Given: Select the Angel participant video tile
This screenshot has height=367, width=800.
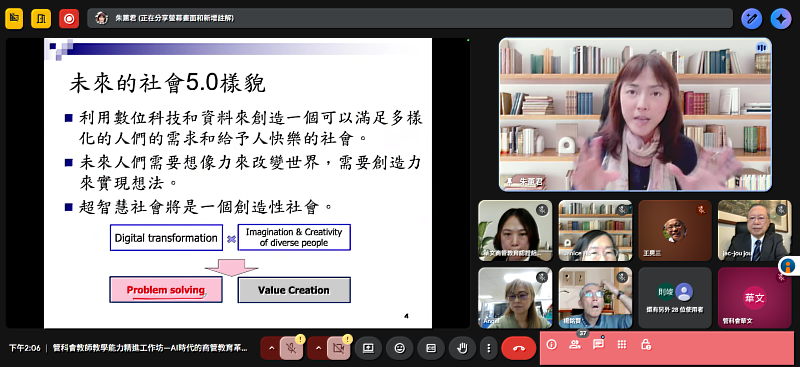Looking at the screenshot, I should pyautogui.click(x=515, y=298).
